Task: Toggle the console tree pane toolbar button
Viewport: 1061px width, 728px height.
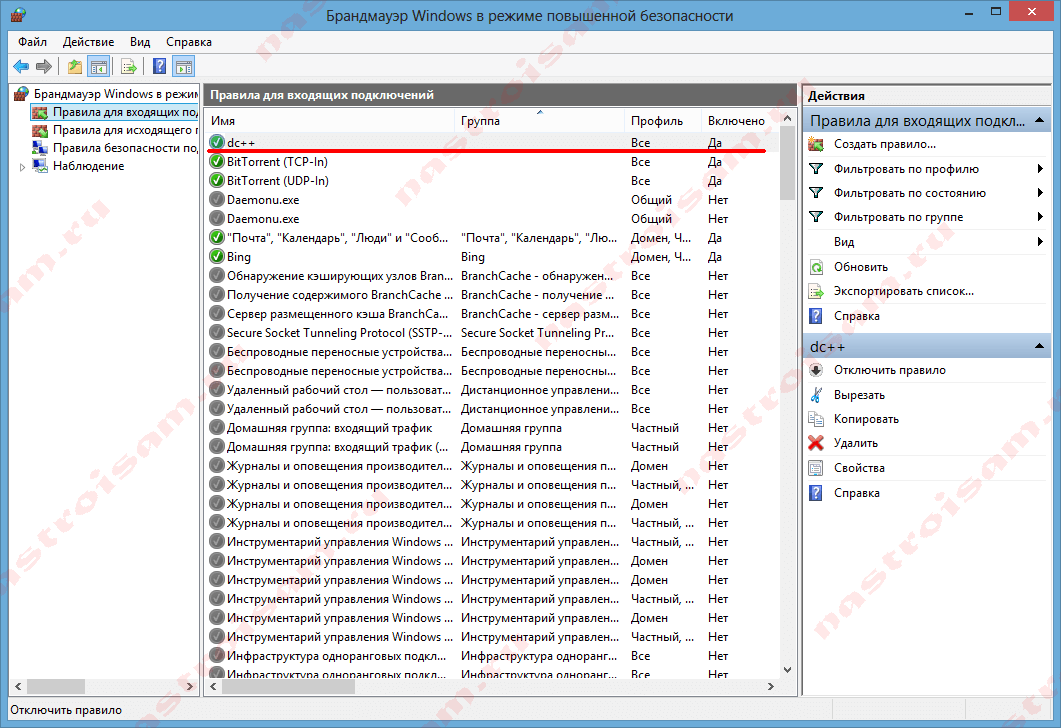Action: pos(99,67)
